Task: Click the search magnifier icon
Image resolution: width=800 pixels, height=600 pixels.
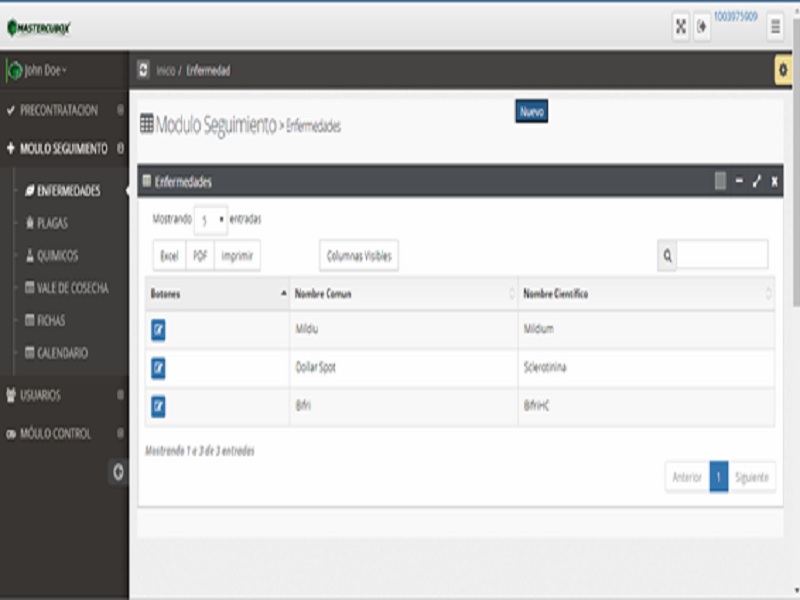Action: [667, 256]
